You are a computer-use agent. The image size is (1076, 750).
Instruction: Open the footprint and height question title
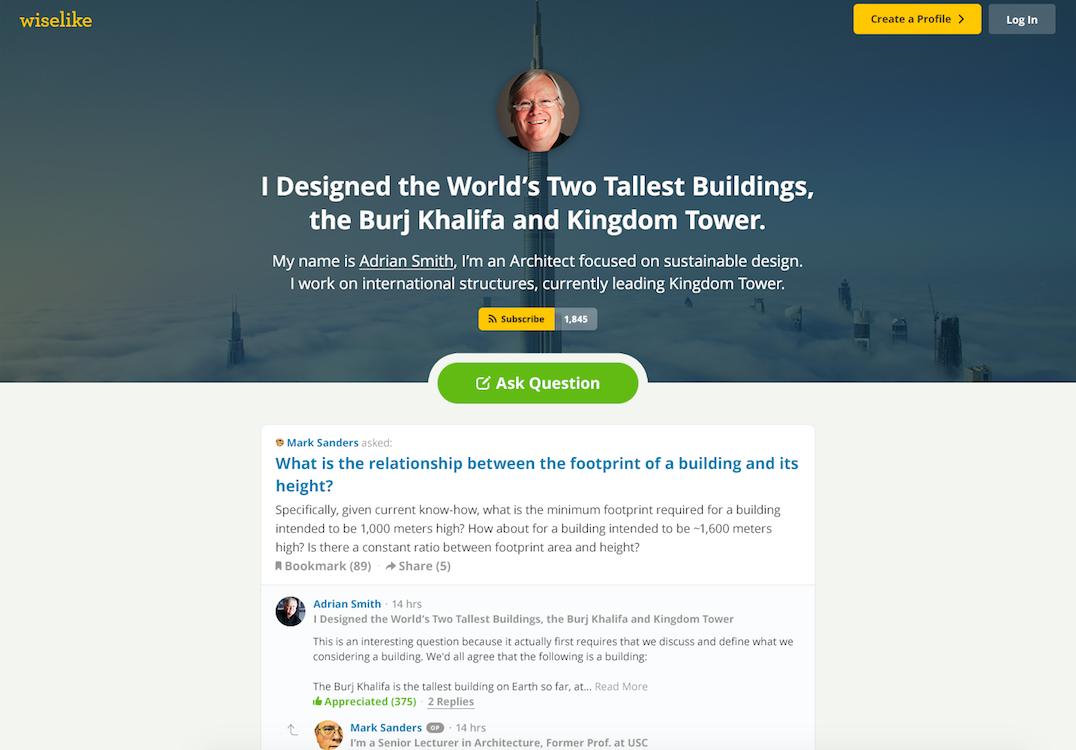537,474
